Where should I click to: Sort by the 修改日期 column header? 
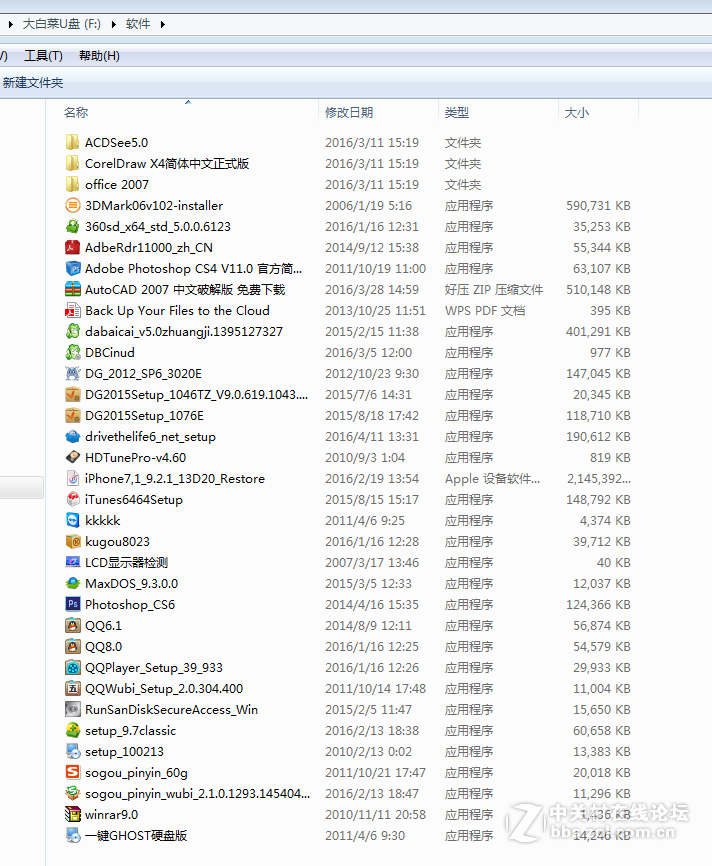[x=349, y=113]
